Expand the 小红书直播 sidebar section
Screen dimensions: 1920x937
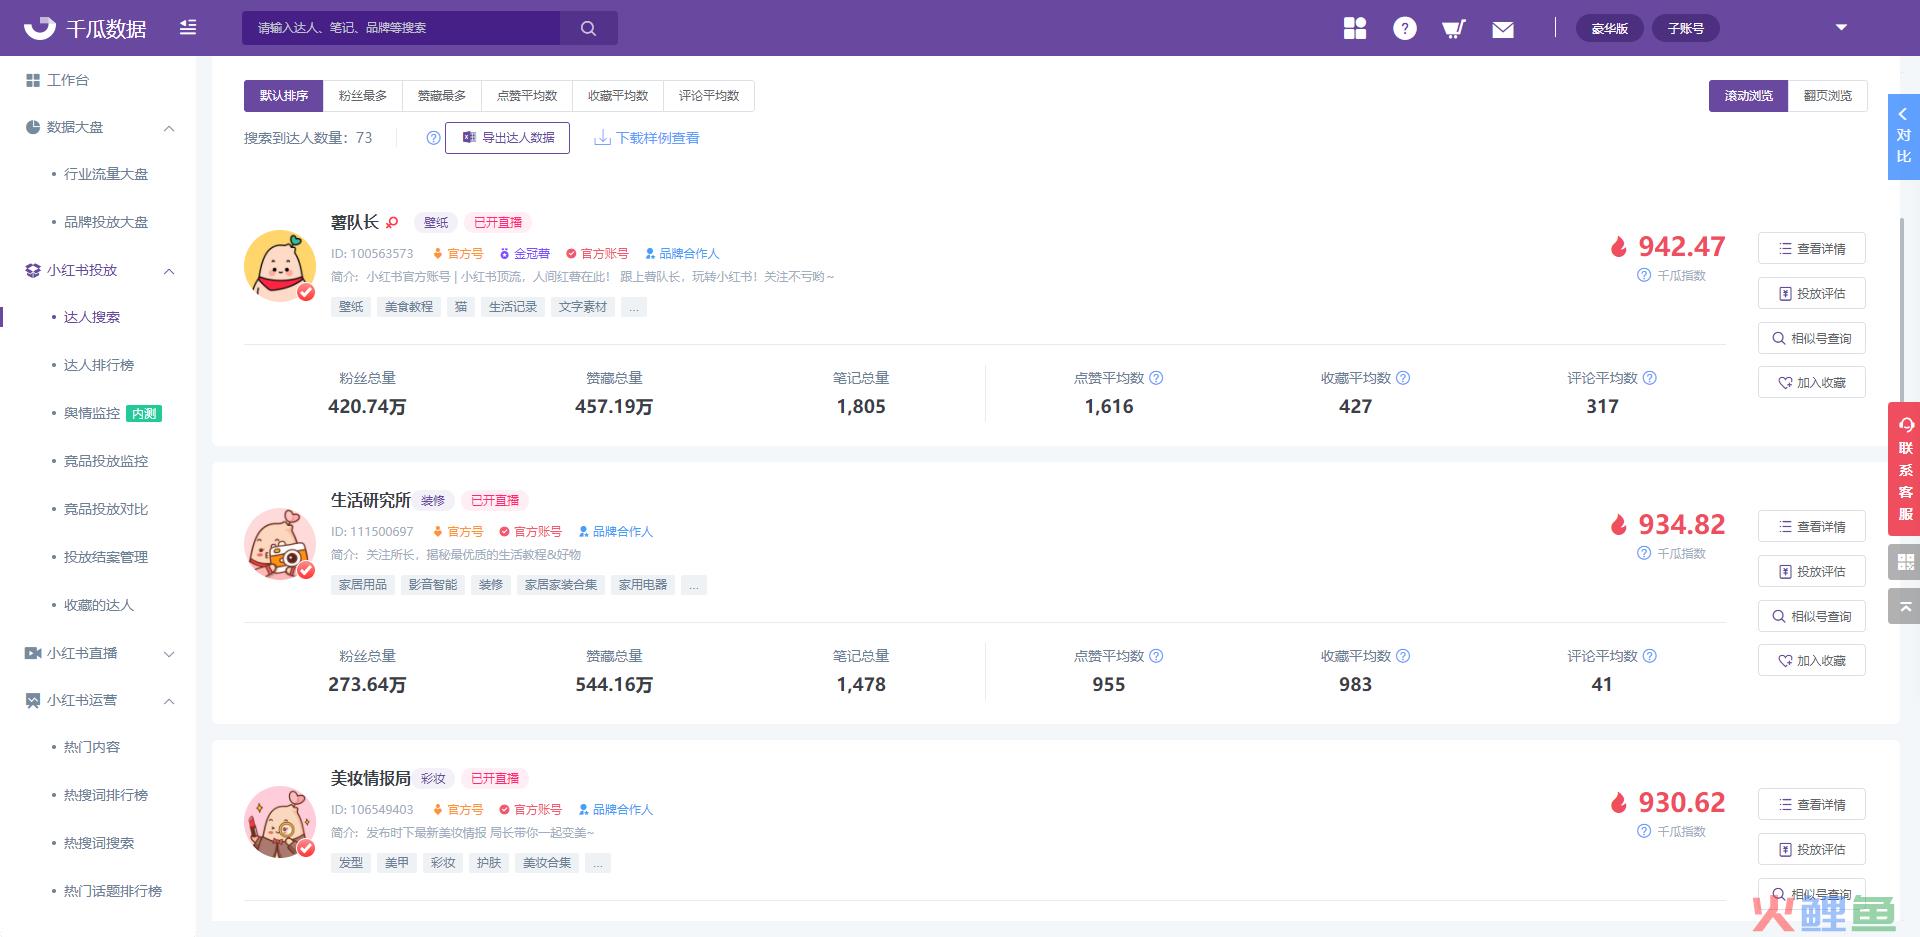point(169,654)
